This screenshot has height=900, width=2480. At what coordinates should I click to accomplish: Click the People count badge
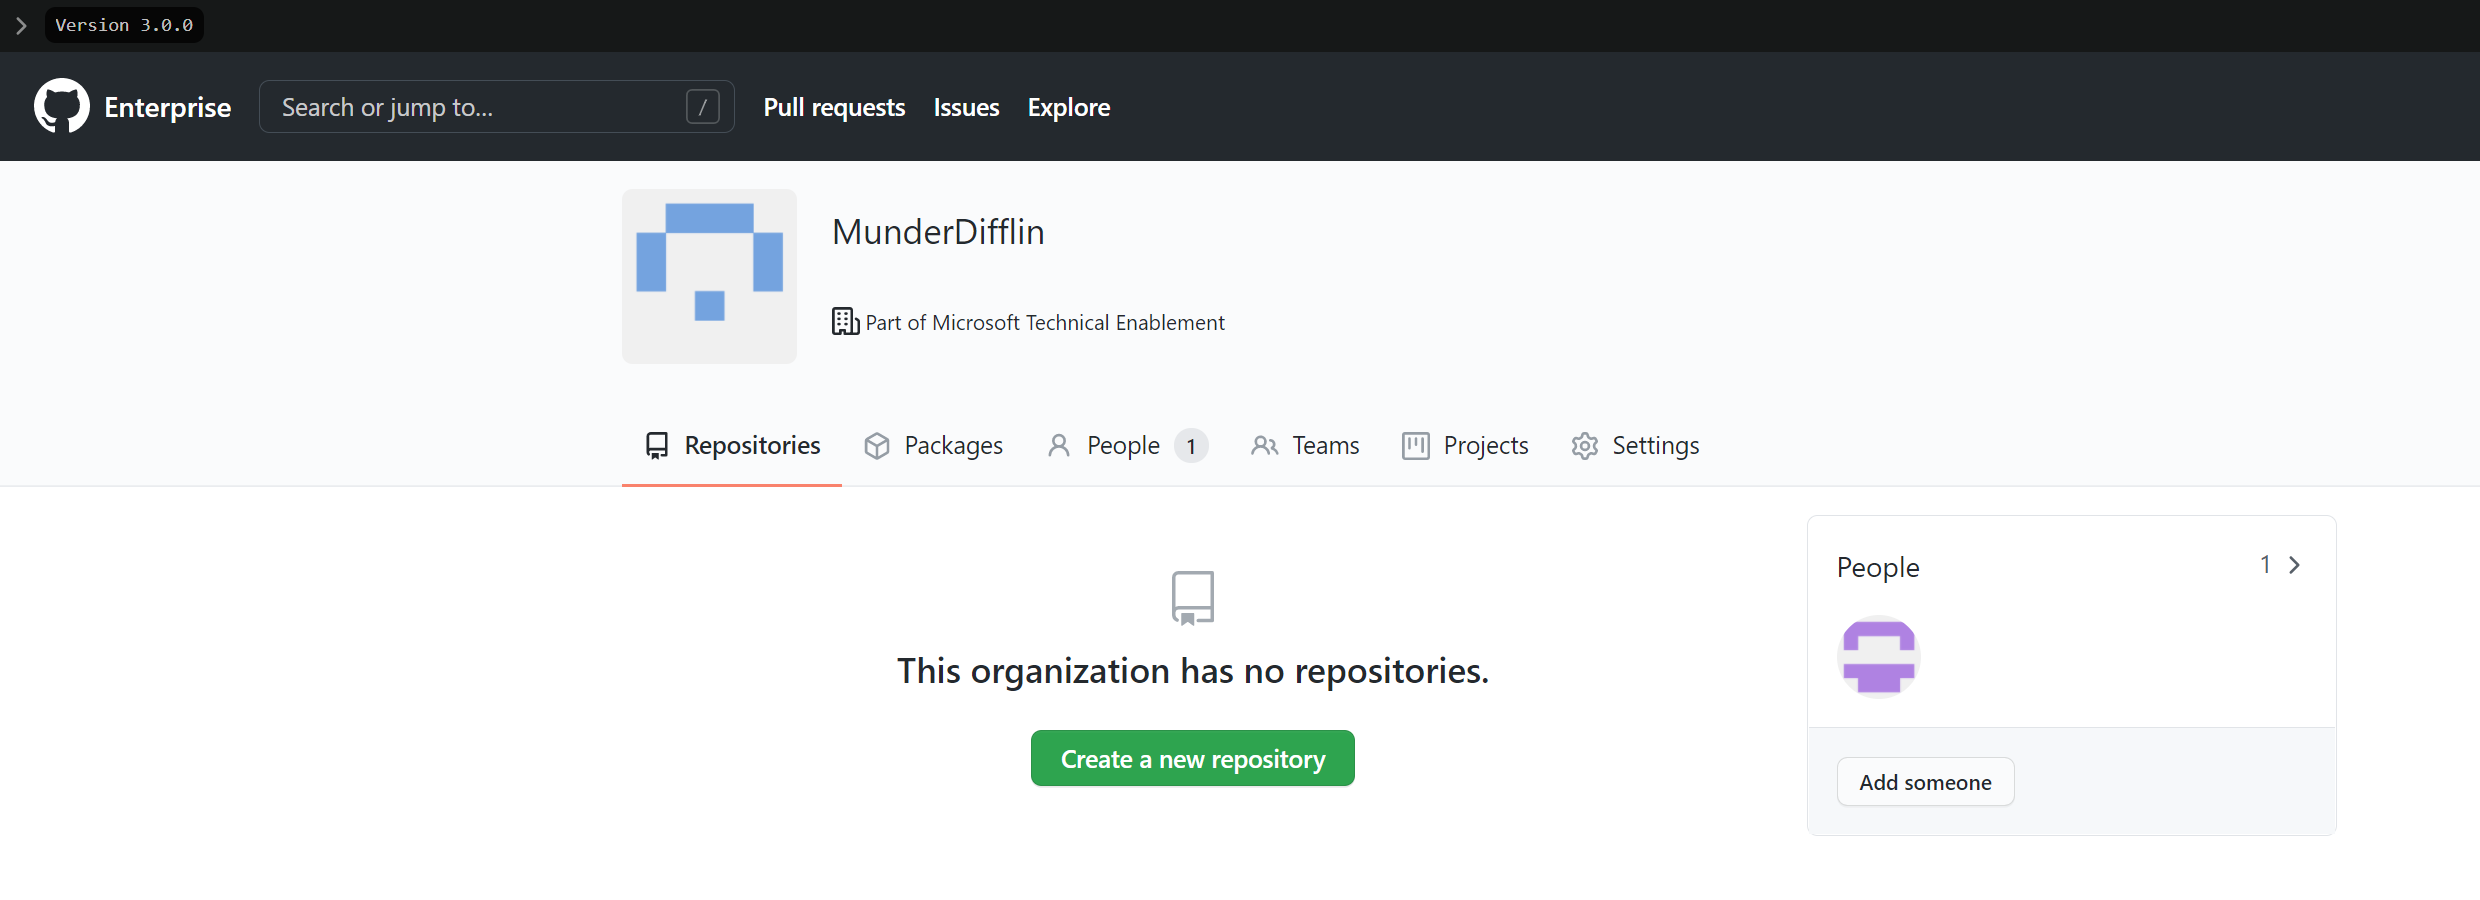(1191, 446)
